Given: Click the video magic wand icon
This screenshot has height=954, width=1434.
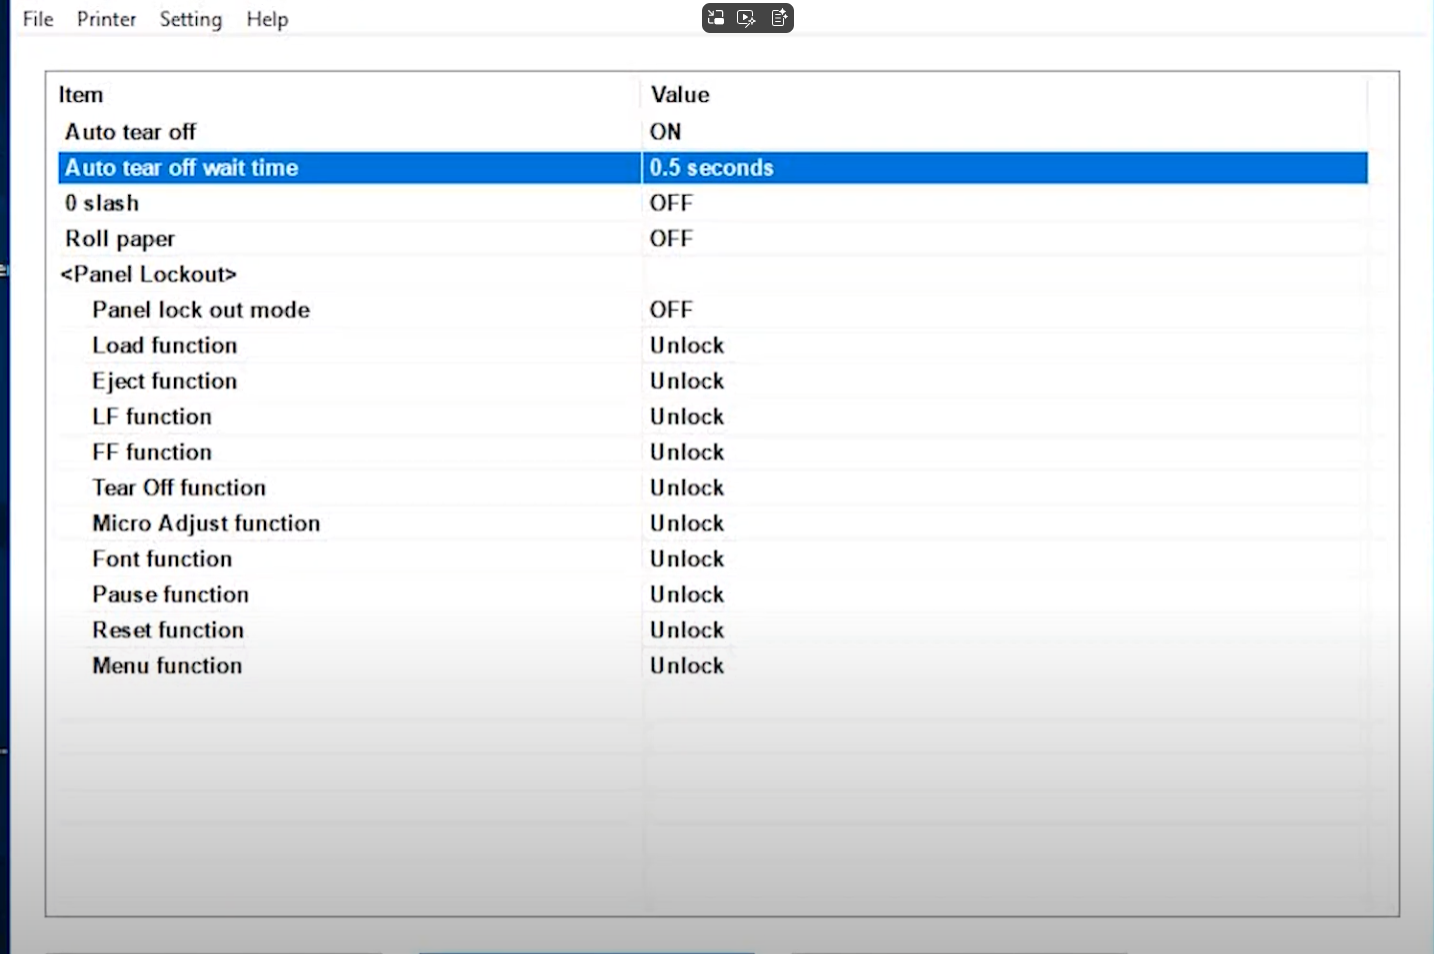Looking at the screenshot, I should coord(747,18).
